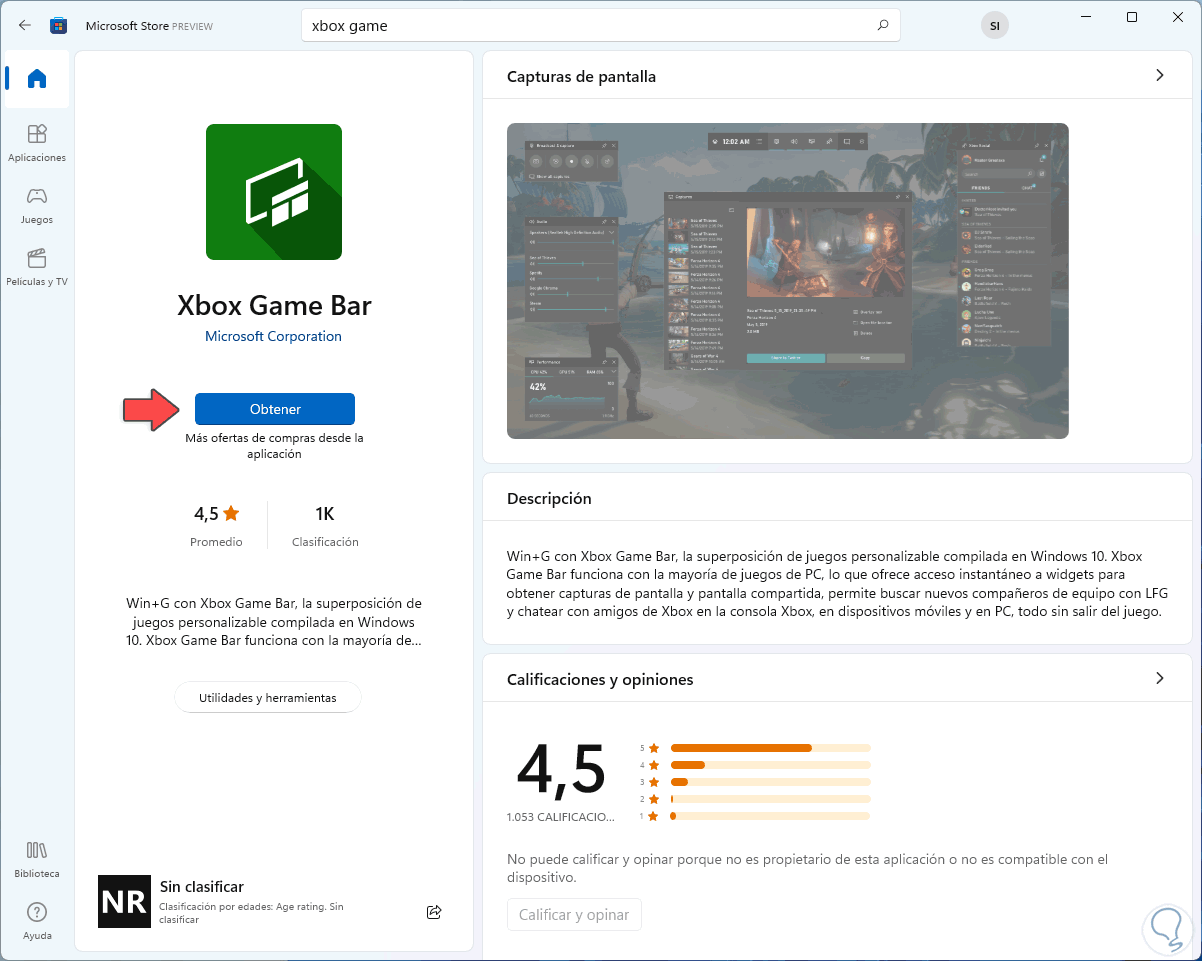Screen dimensions: 1202x961
Task: Click the Más ofertas de compras text
Action: [274, 445]
